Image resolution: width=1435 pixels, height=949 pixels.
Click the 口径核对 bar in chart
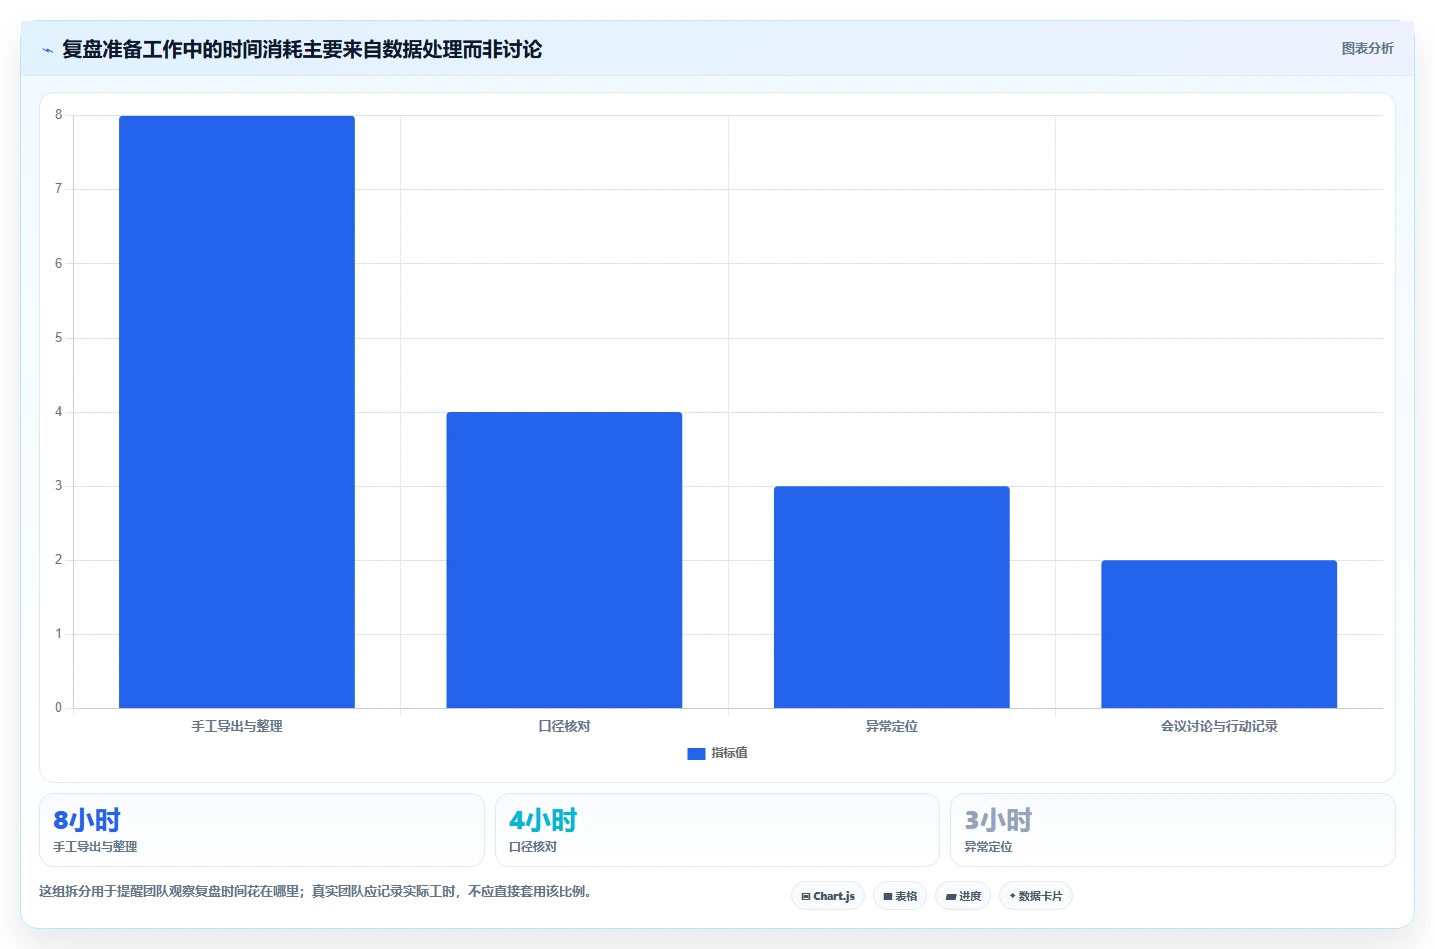564,560
